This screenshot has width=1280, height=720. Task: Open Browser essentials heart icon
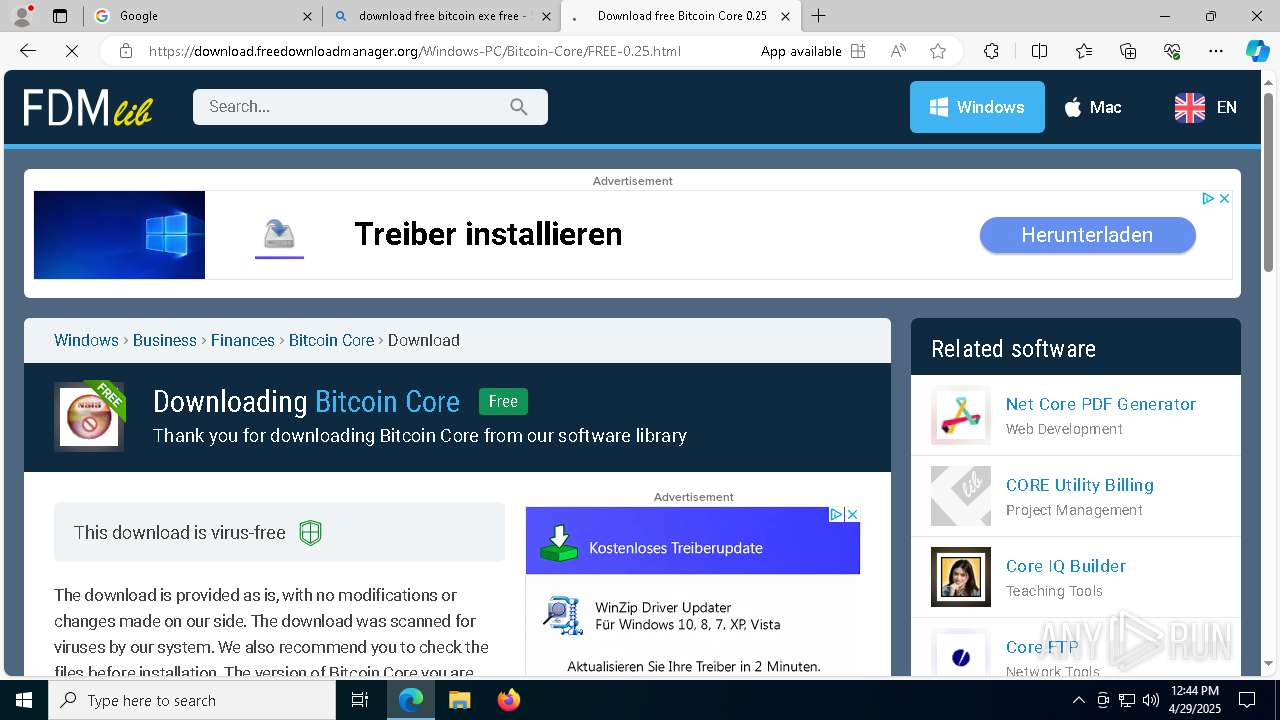tap(1172, 51)
